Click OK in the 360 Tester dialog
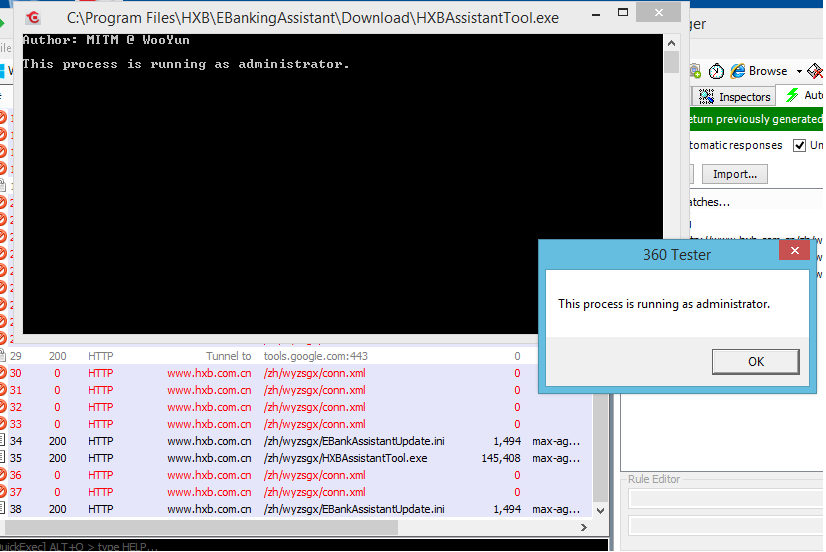This screenshot has width=826, height=552. (755, 362)
